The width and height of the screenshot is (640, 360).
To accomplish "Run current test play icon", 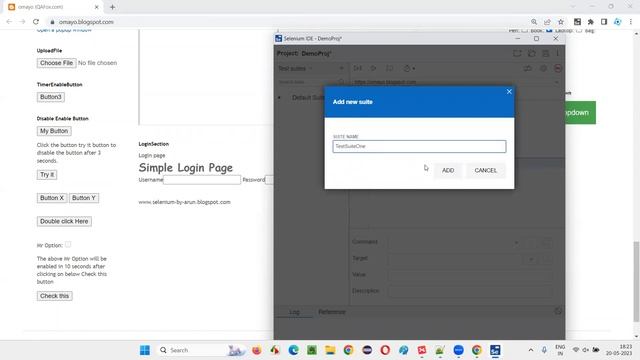I will pyautogui.click(x=373, y=68).
